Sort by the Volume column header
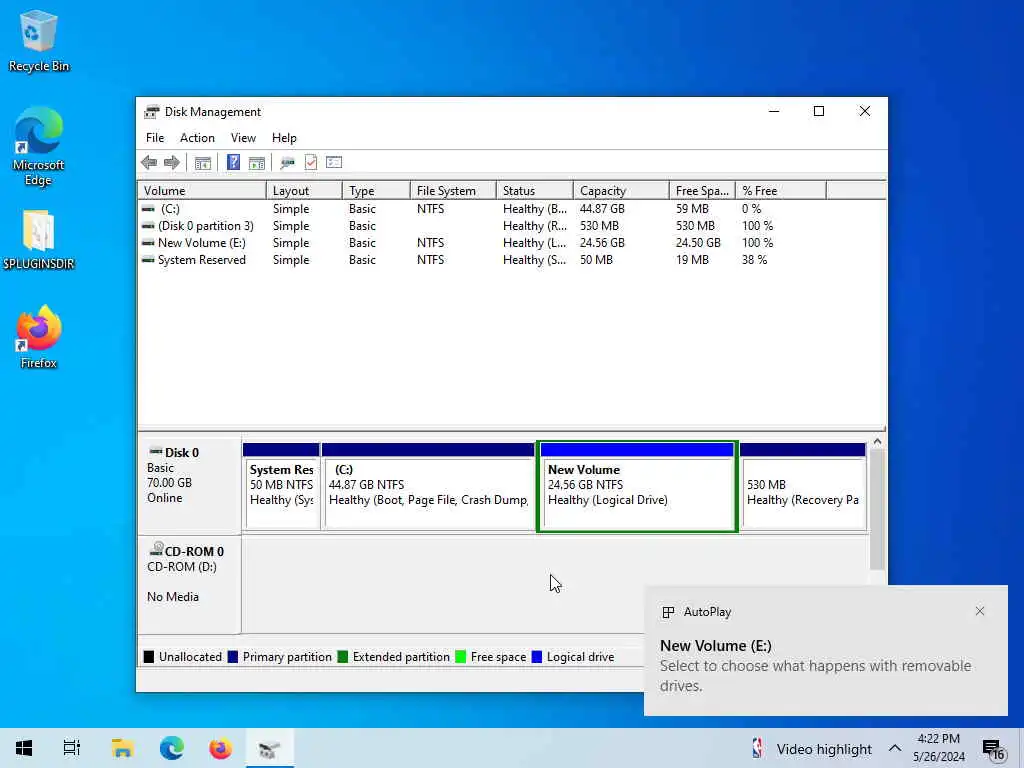The height and width of the screenshot is (768, 1024). pos(202,191)
